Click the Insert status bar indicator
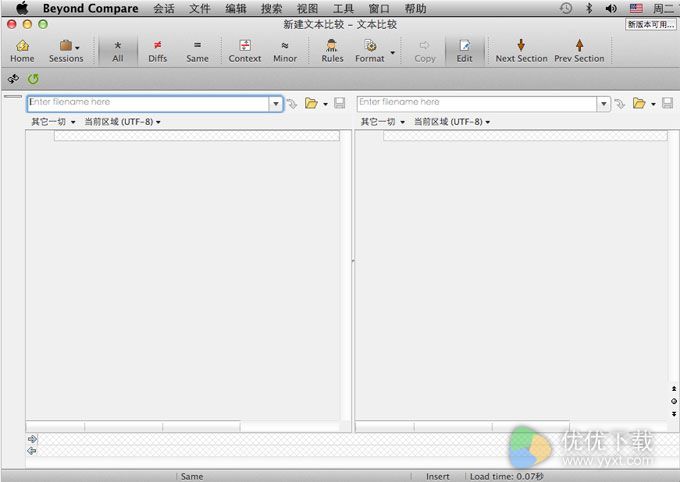 (x=438, y=476)
